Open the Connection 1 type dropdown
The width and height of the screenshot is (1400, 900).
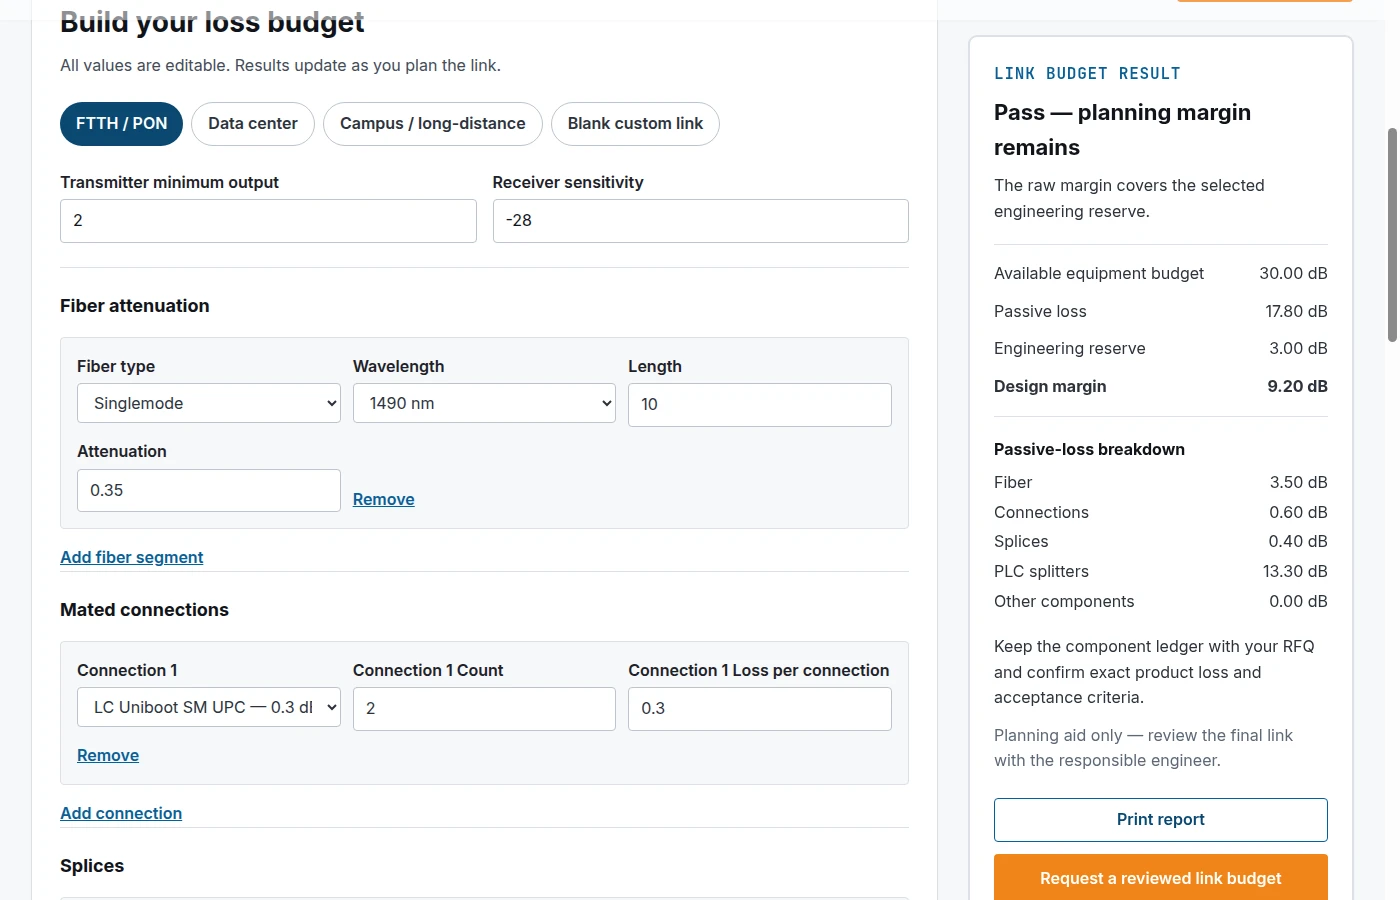coord(209,707)
